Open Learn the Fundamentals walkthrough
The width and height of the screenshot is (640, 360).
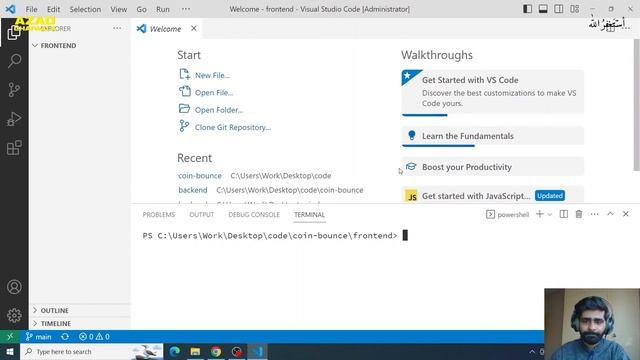coord(493,136)
